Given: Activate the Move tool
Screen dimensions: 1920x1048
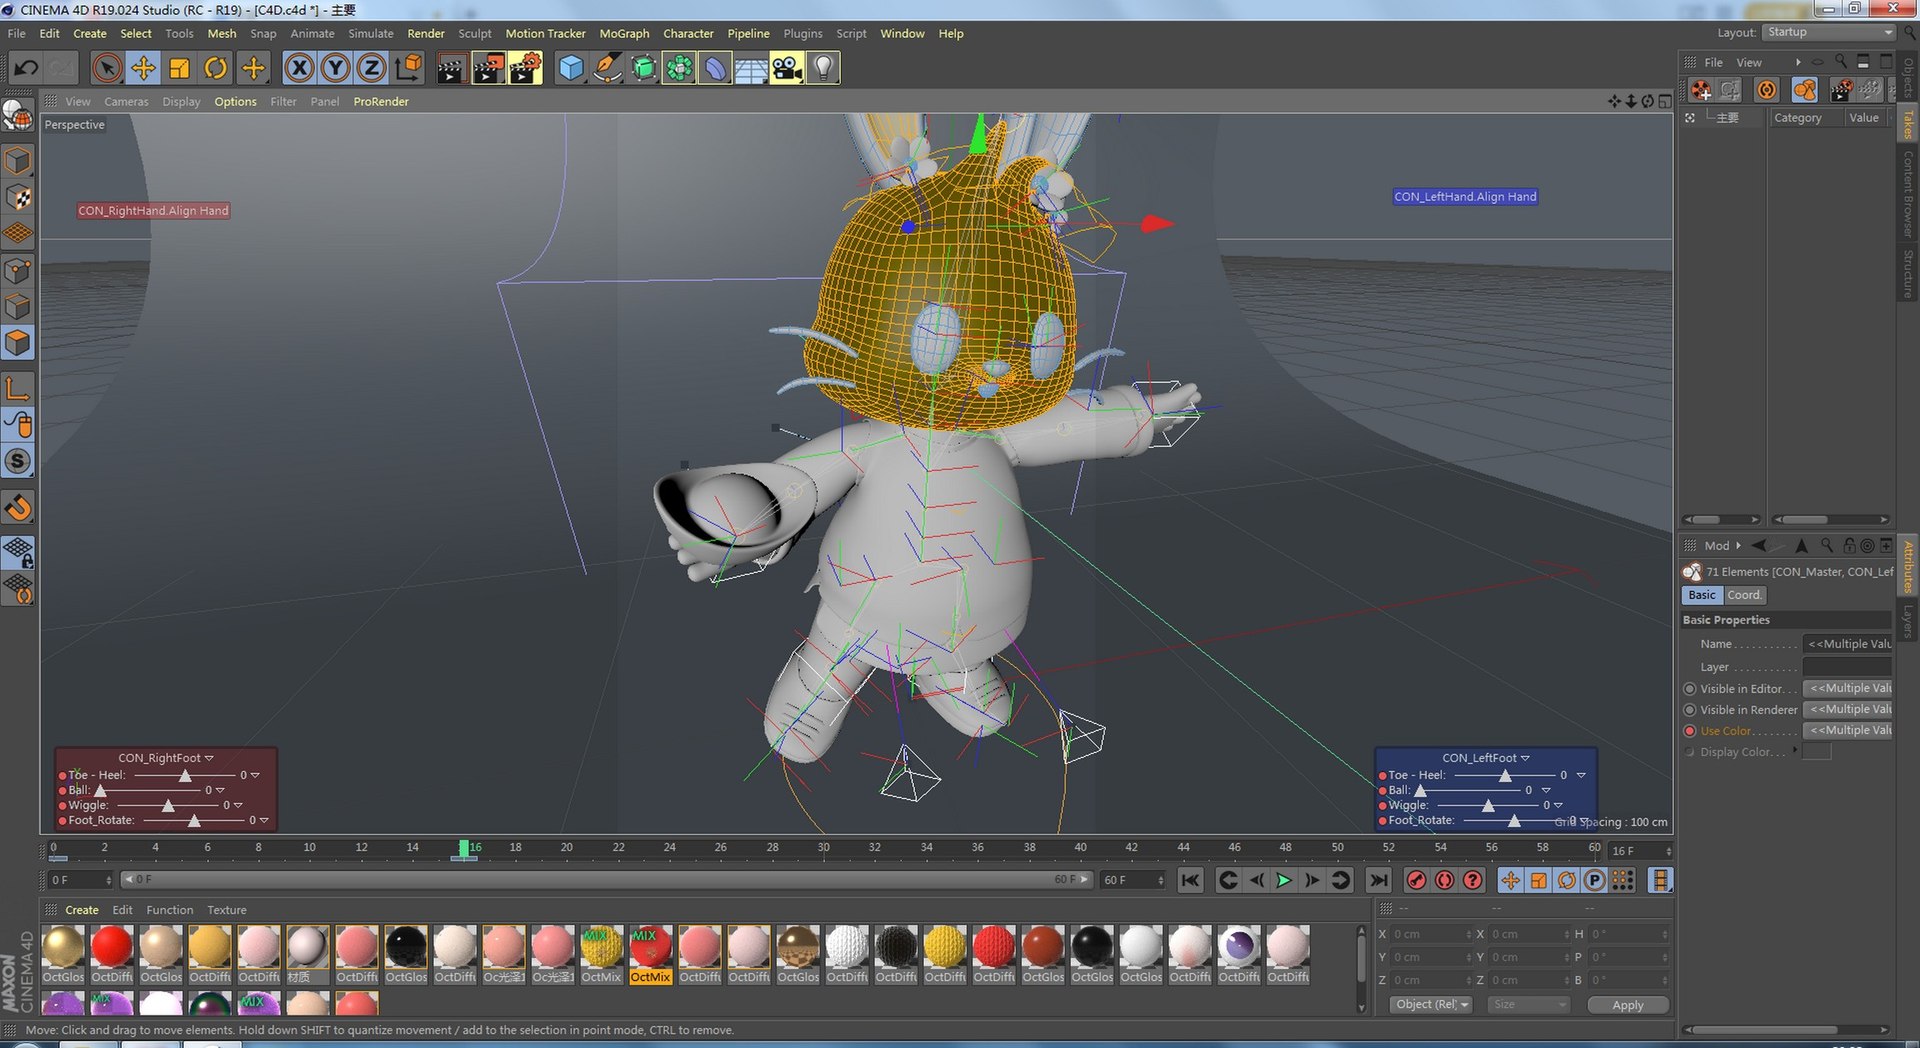Looking at the screenshot, I should (143, 68).
